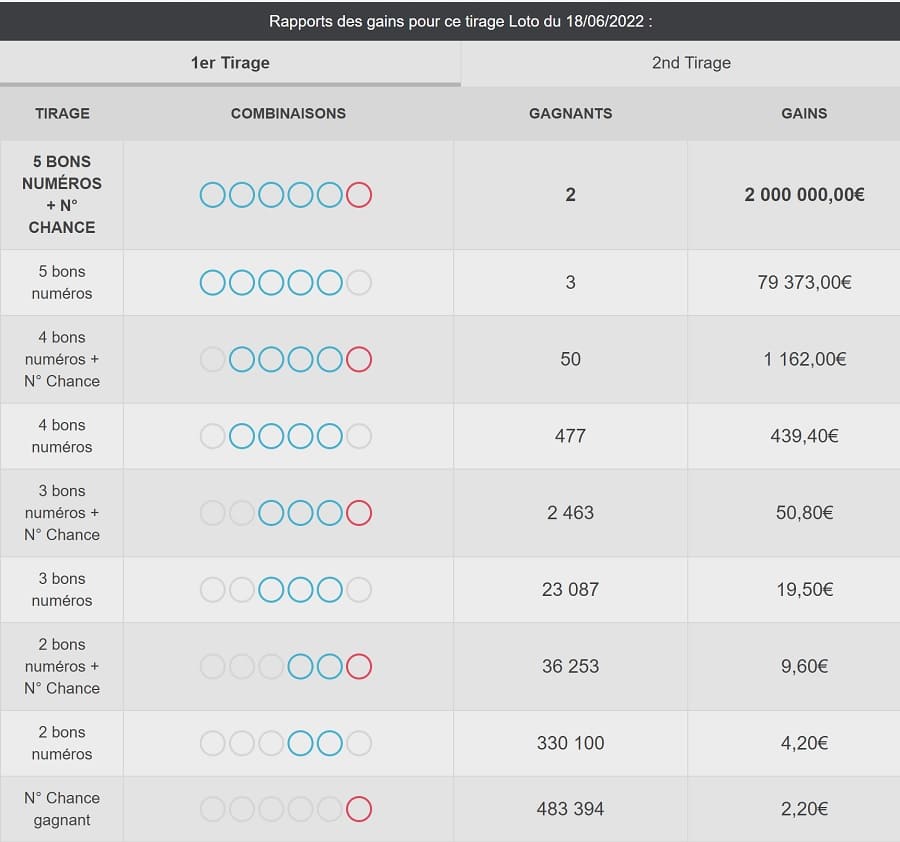Click the red ball in N° Chance gagnant row
Image resolution: width=900 pixels, height=842 pixels.
point(359,809)
